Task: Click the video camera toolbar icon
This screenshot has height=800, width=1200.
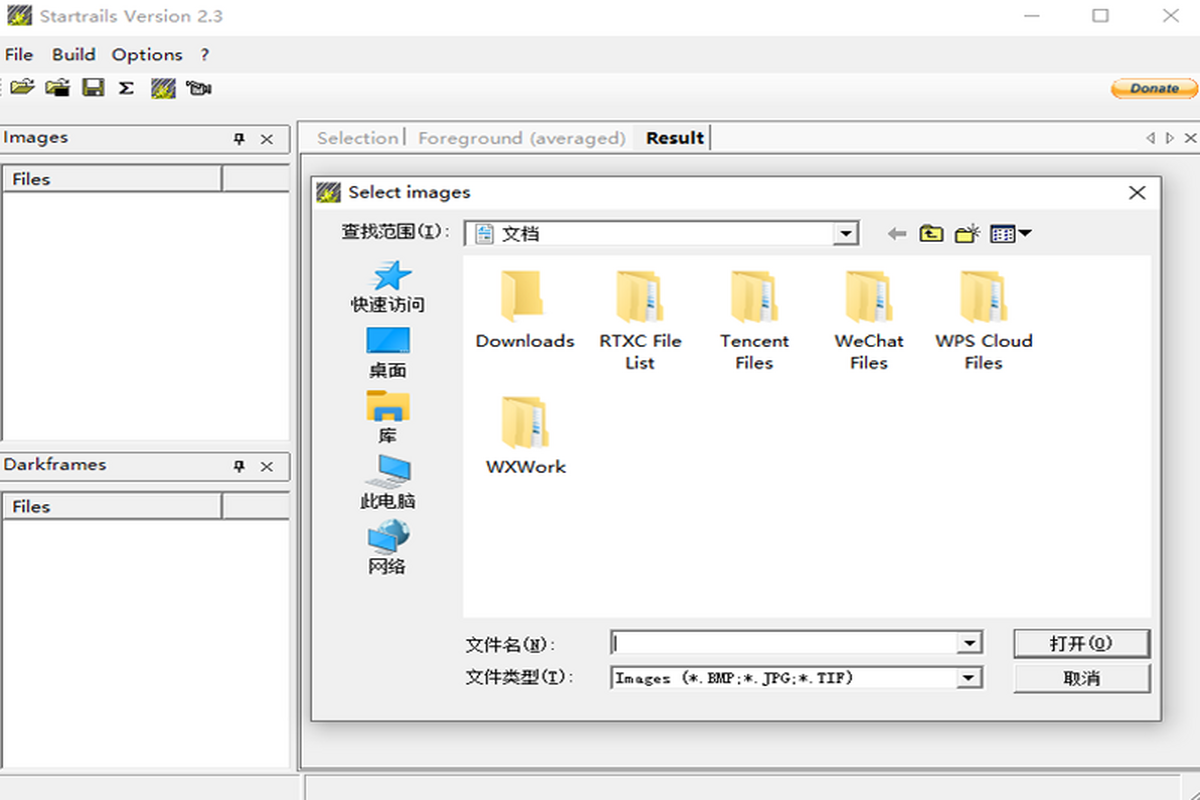Action: (x=198, y=88)
